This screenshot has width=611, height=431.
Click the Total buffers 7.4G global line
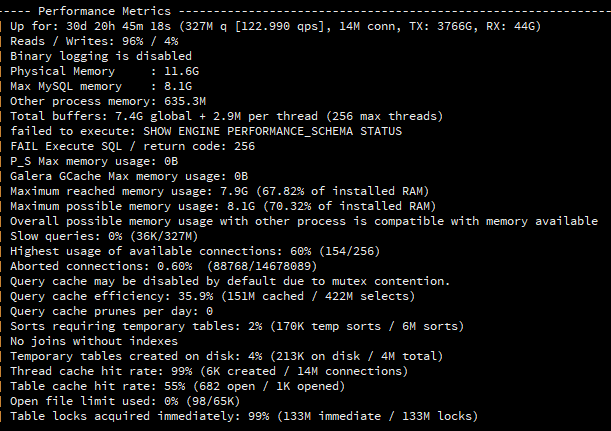pyautogui.click(x=226, y=116)
